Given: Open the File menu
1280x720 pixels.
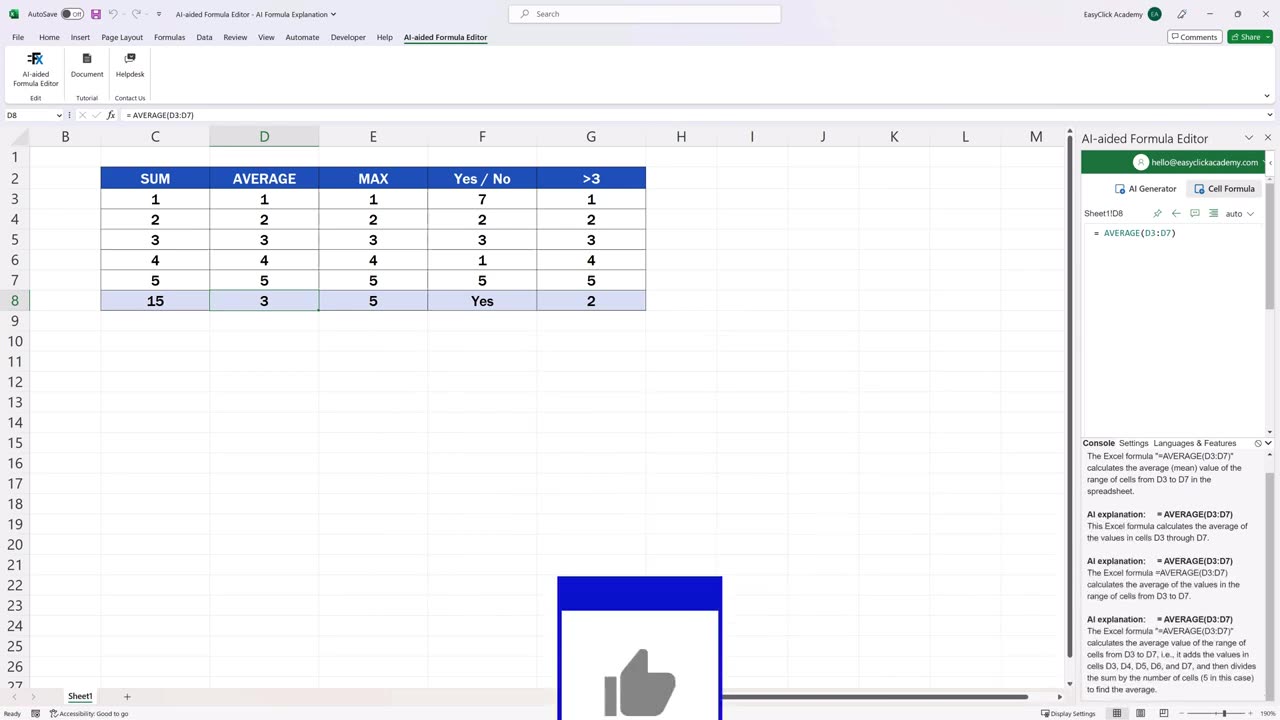Looking at the screenshot, I should coord(18,37).
